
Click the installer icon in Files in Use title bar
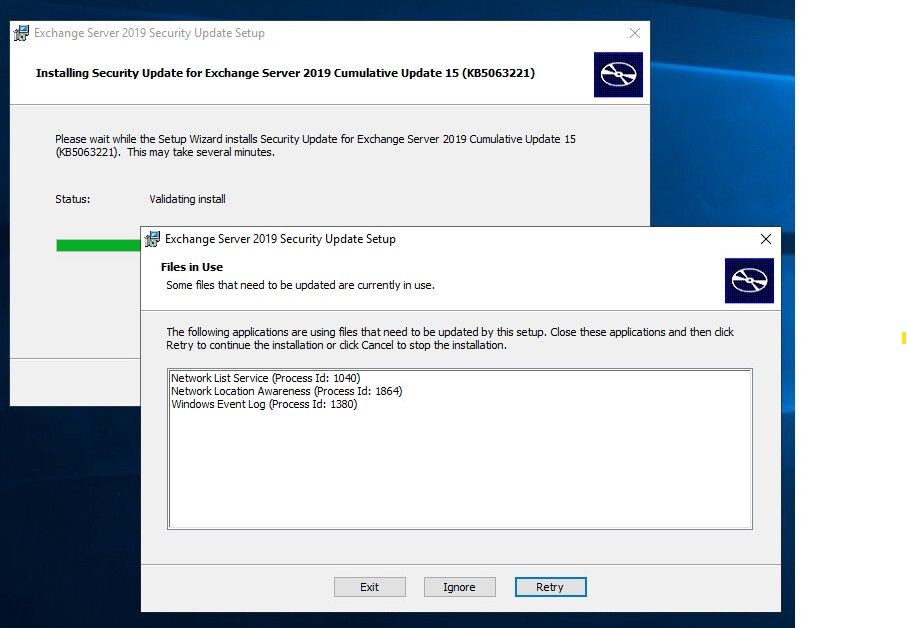pos(152,239)
